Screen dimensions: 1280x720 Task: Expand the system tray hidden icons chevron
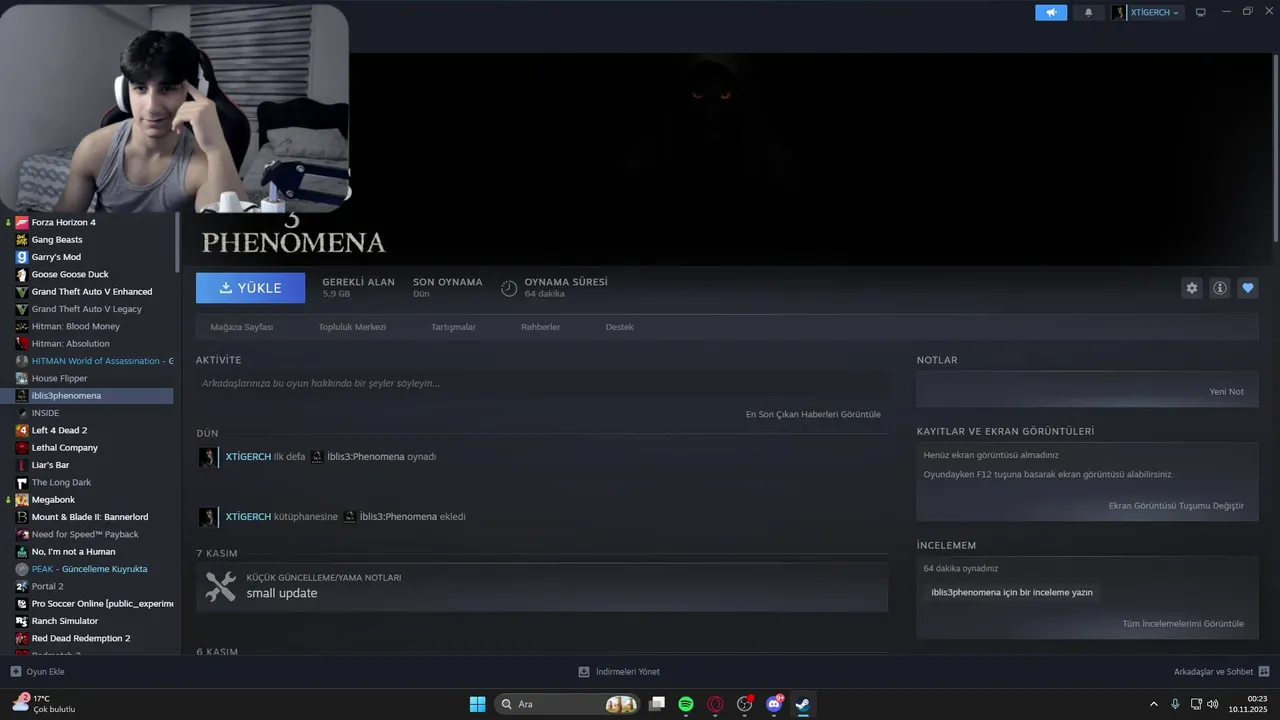(1154, 704)
